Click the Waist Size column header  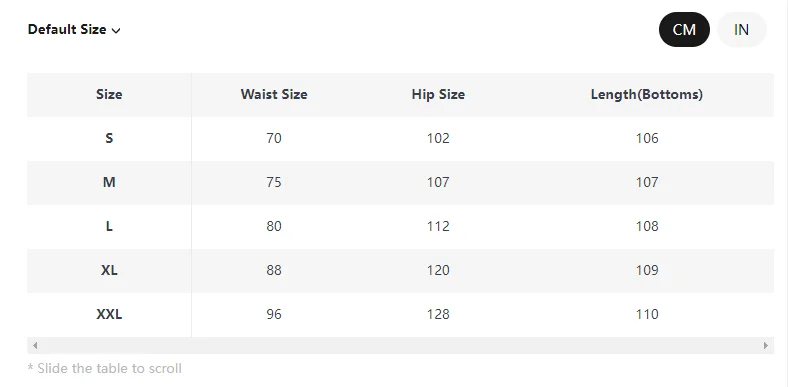pos(274,94)
